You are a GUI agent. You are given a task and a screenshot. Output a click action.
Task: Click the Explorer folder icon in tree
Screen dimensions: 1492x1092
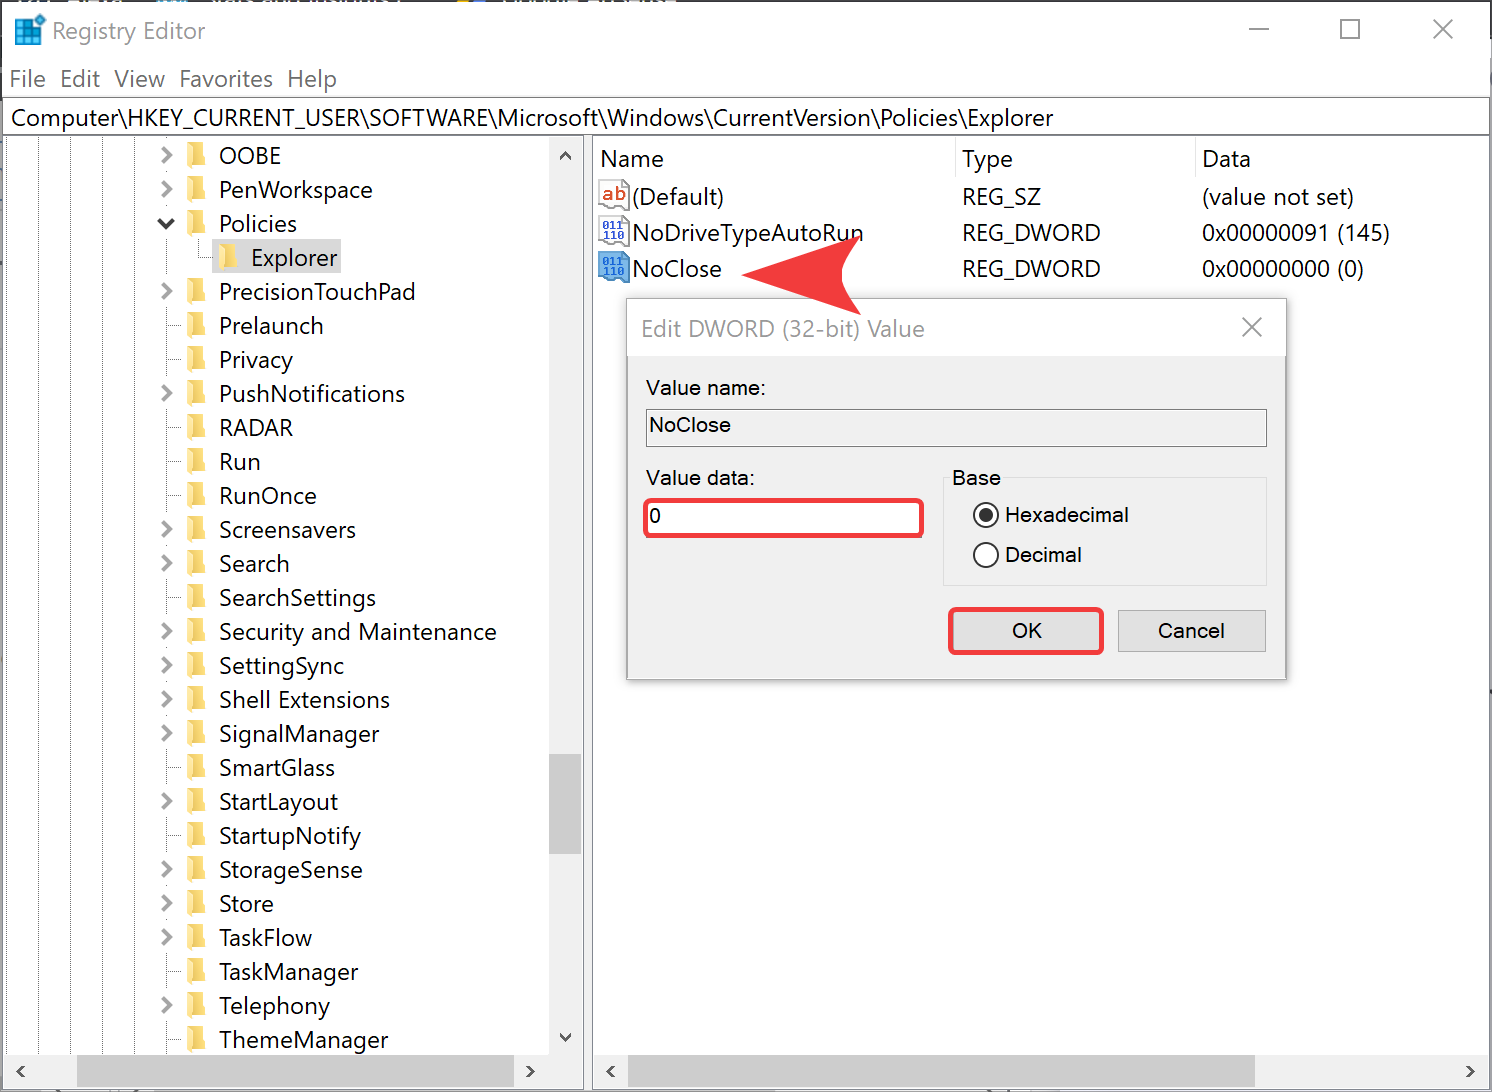(x=229, y=257)
